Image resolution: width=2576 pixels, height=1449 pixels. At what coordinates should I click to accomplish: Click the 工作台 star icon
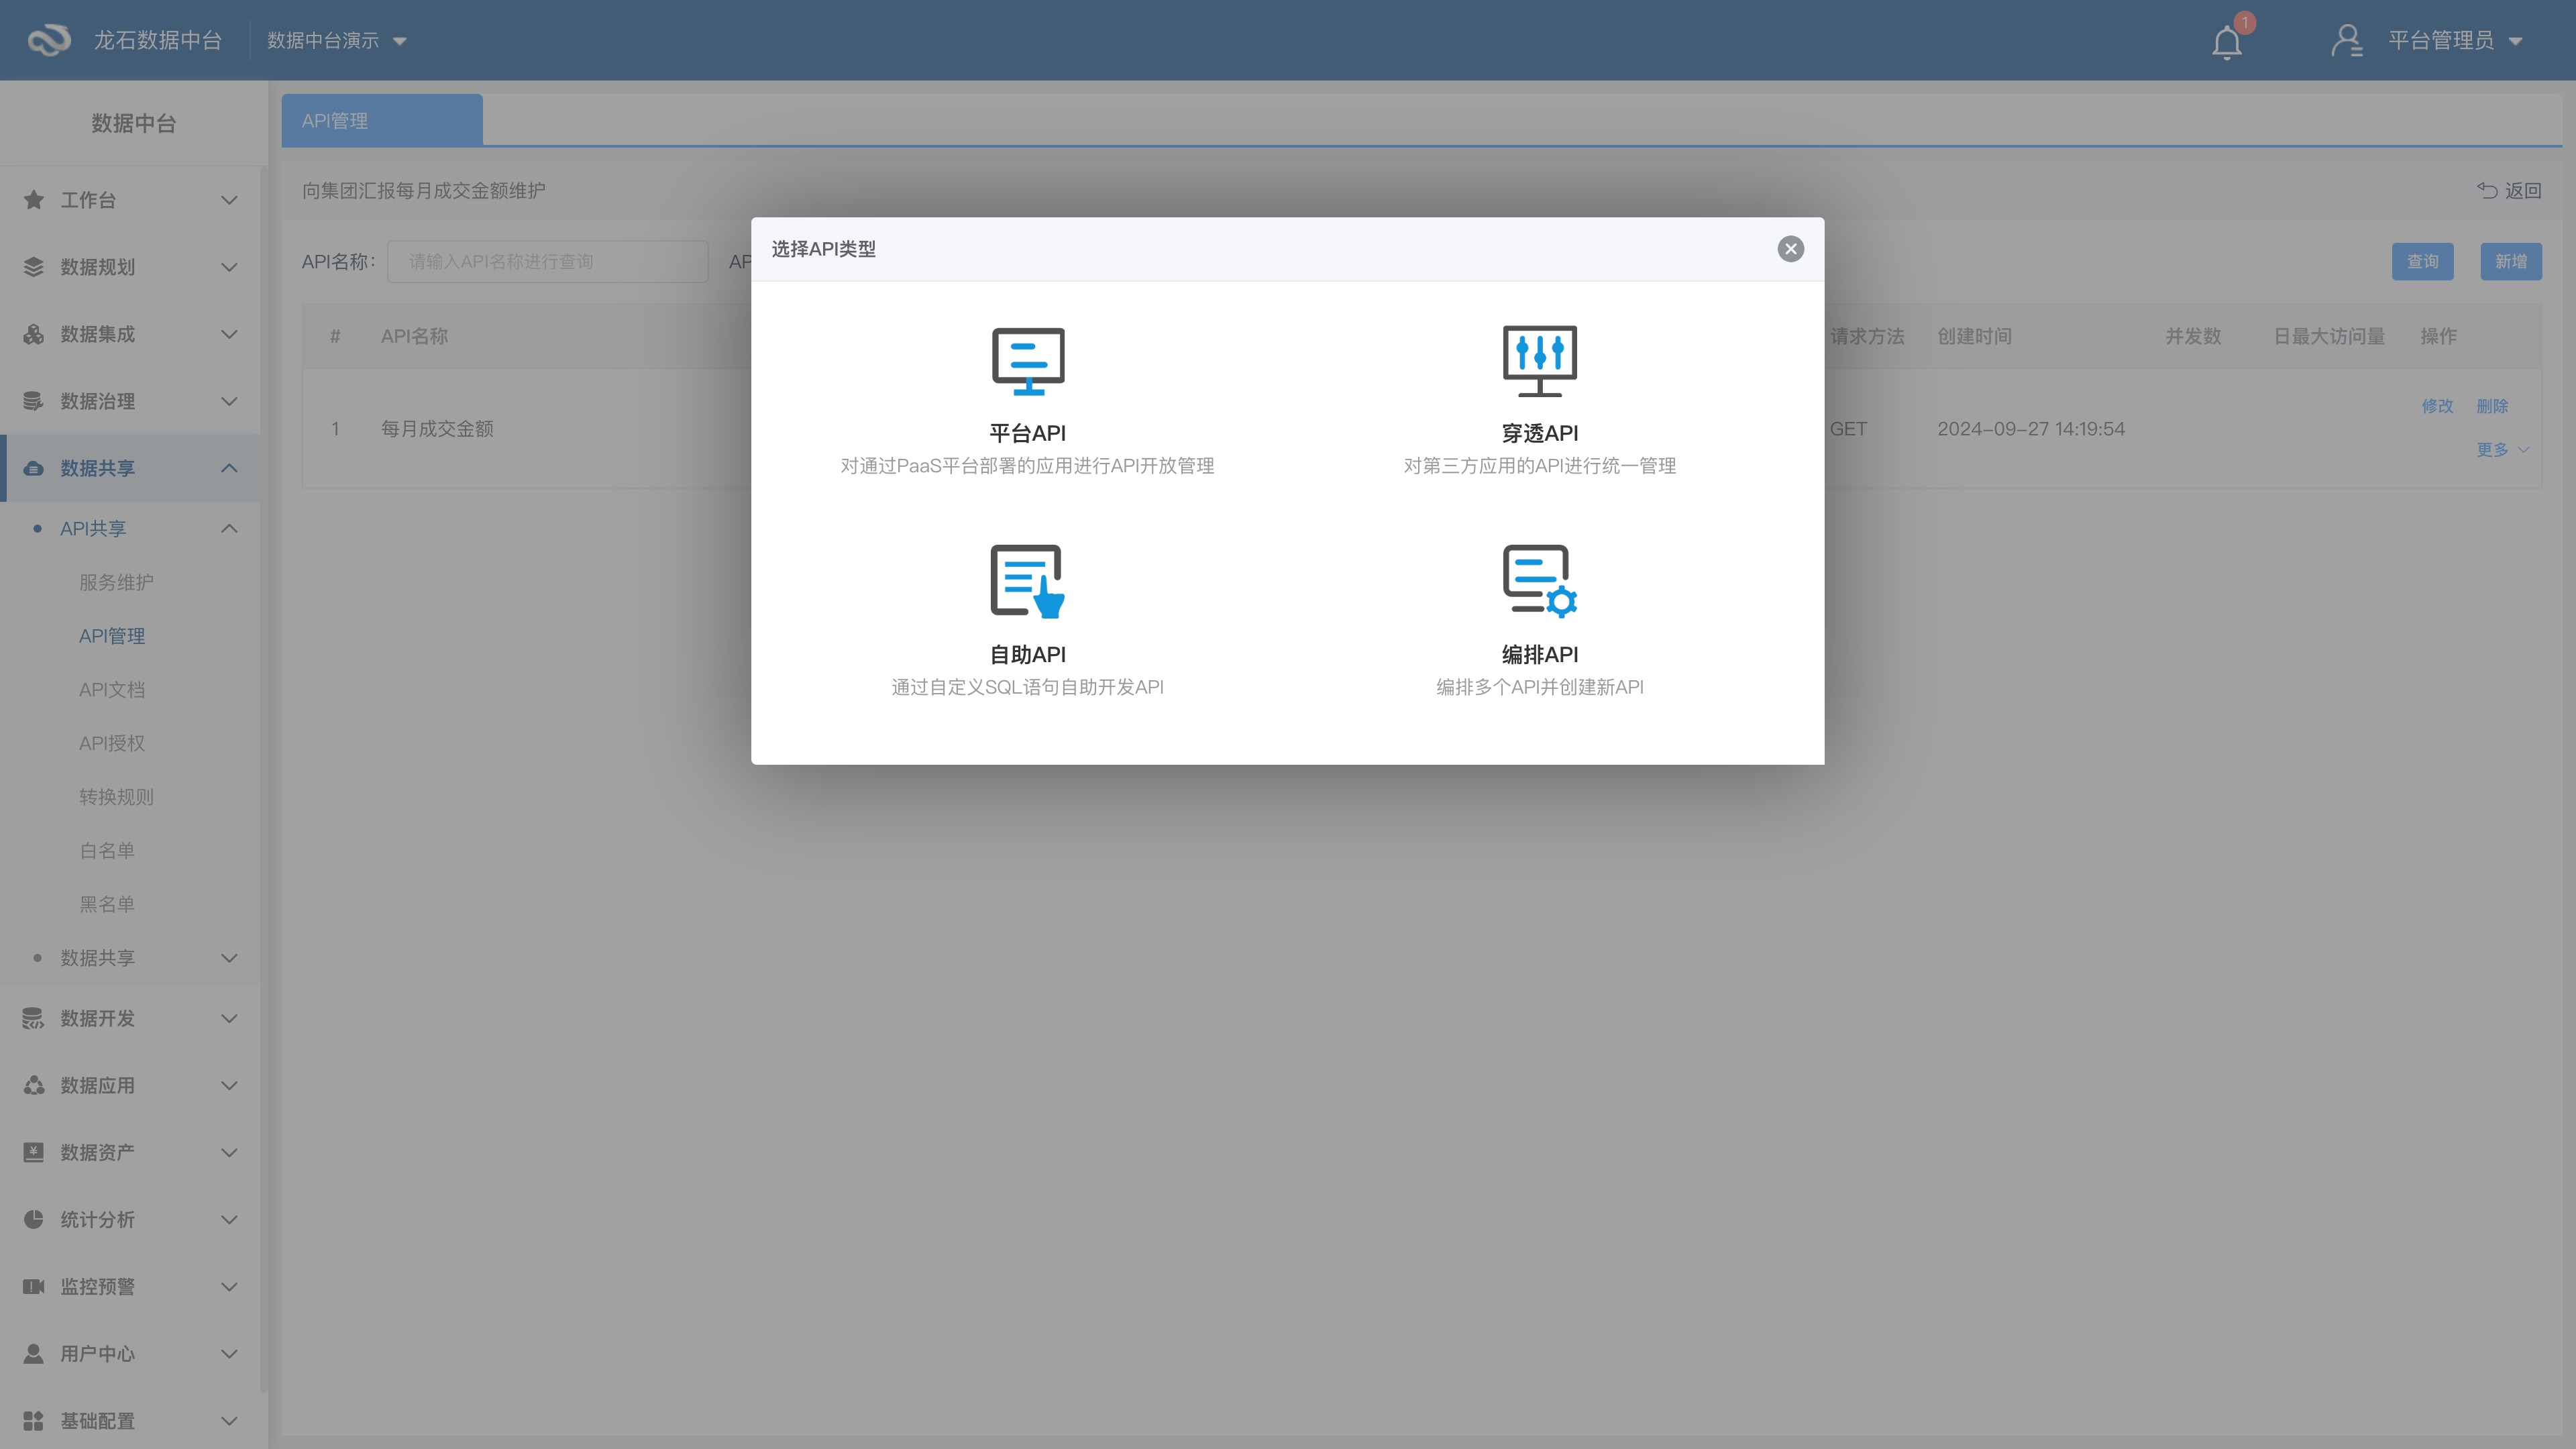[x=34, y=200]
